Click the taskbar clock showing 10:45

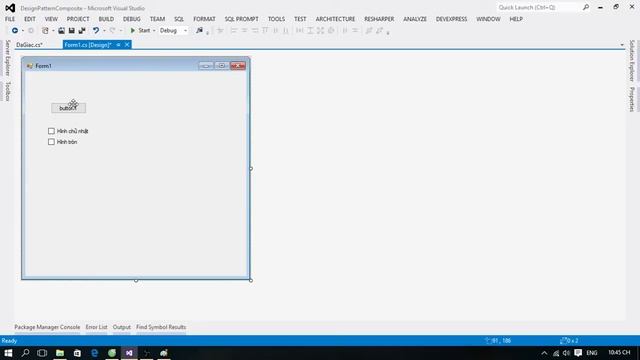coord(619,353)
